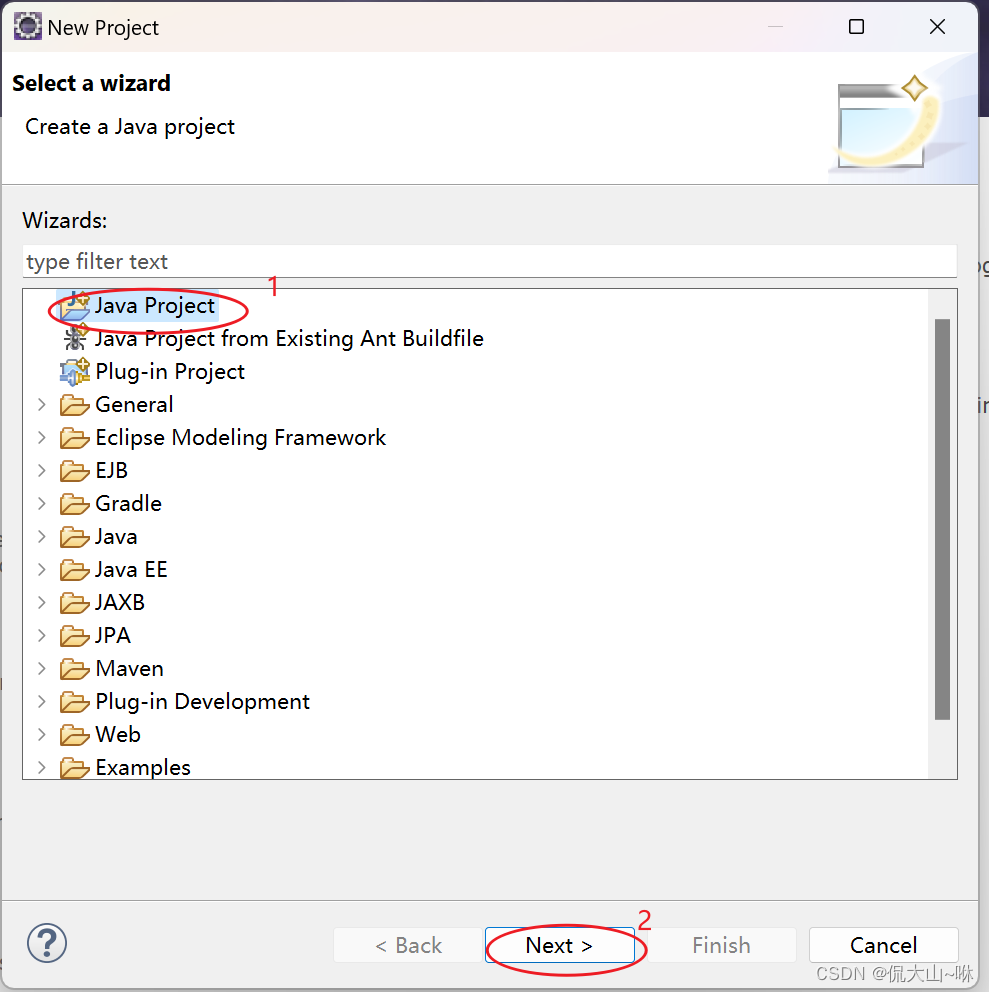Click the Ant buildfile project icon
This screenshot has height=992, width=989.
[75, 338]
